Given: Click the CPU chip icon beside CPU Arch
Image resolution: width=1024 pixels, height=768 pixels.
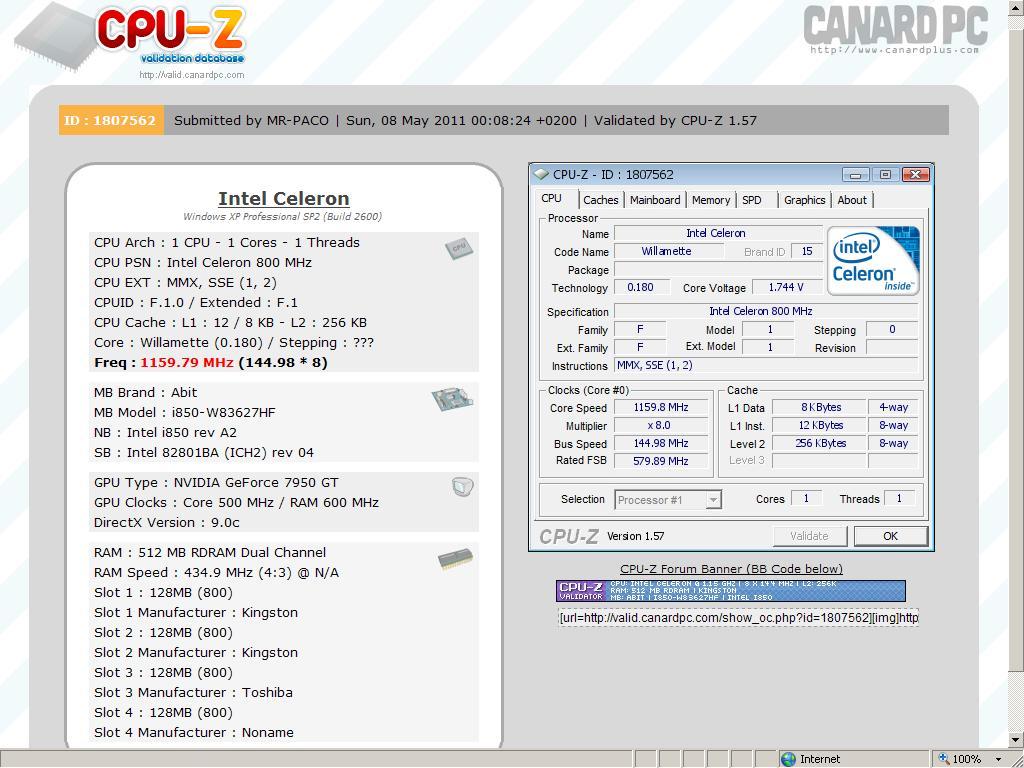Looking at the screenshot, I should click(x=459, y=248).
